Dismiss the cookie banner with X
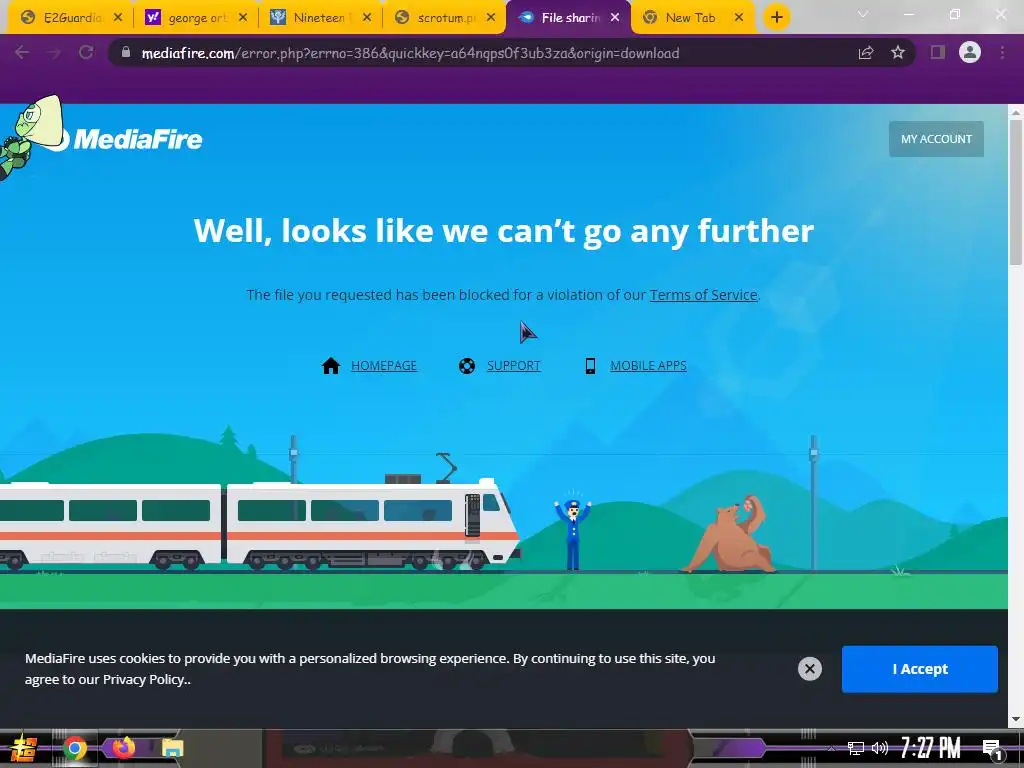The width and height of the screenshot is (1024, 768). pyautogui.click(x=810, y=669)
